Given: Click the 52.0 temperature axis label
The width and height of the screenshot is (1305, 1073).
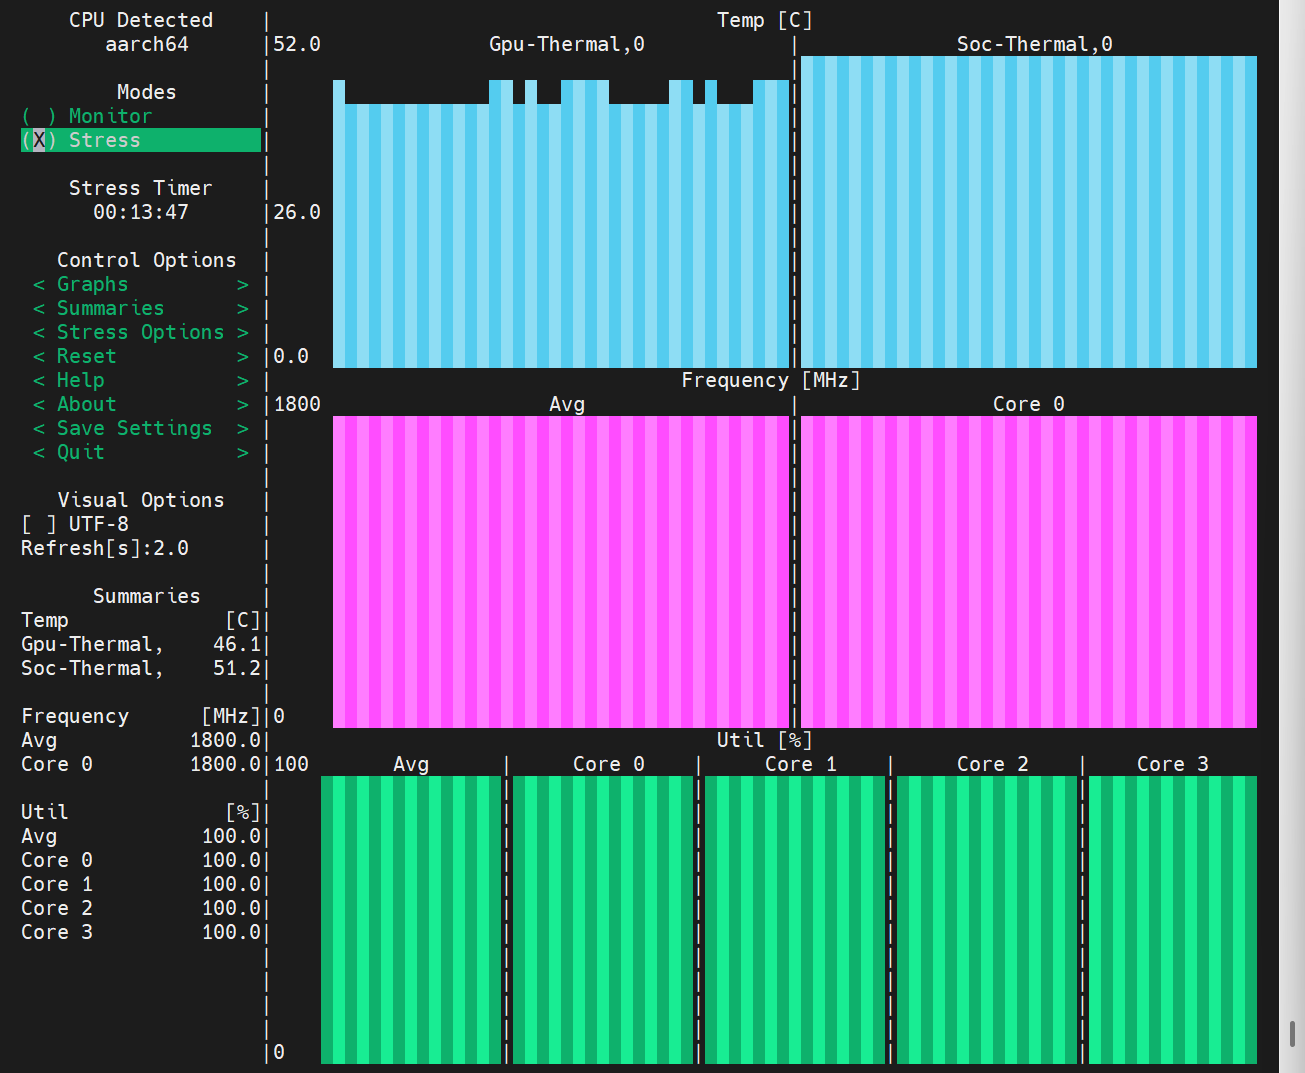Looking at the screenshot, I should click(x=297, y=44).
